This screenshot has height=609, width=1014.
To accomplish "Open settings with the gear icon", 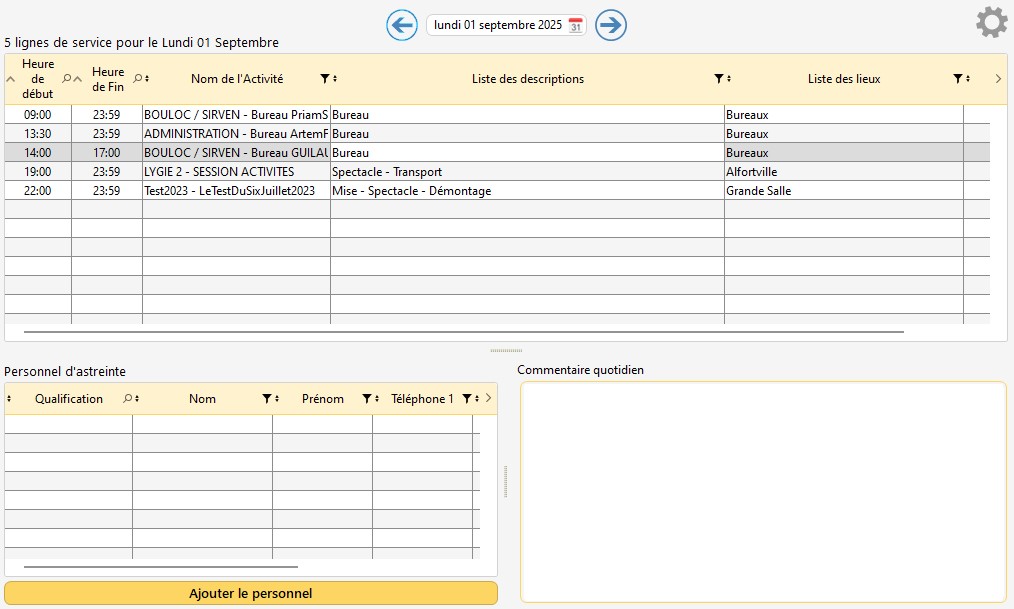I will [x=990, y=22].
